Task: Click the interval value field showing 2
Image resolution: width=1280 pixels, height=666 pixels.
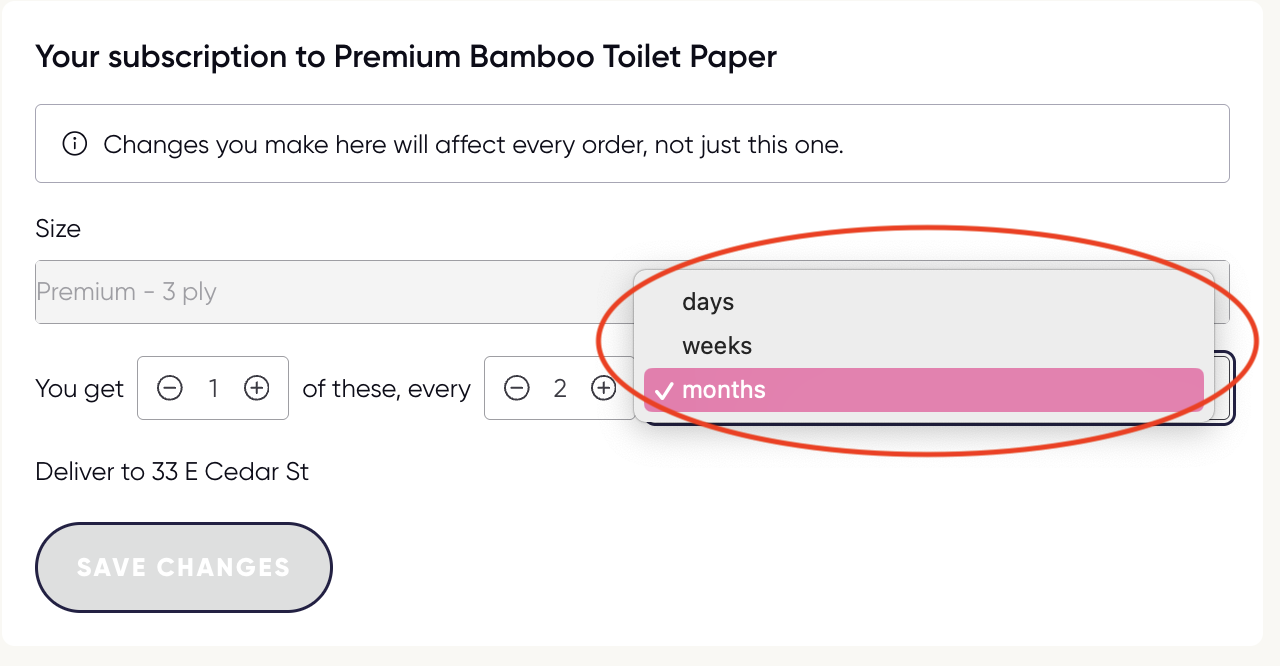Action: click(560, 388)
